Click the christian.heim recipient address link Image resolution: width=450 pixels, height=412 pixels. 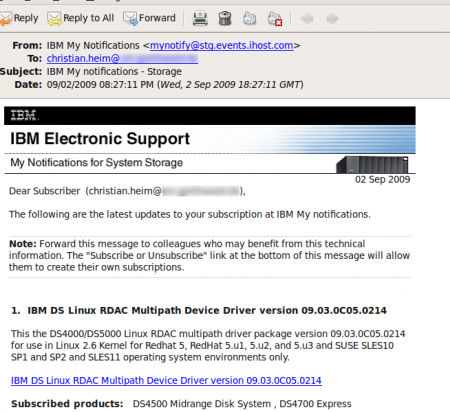click(x=122, y=58)
